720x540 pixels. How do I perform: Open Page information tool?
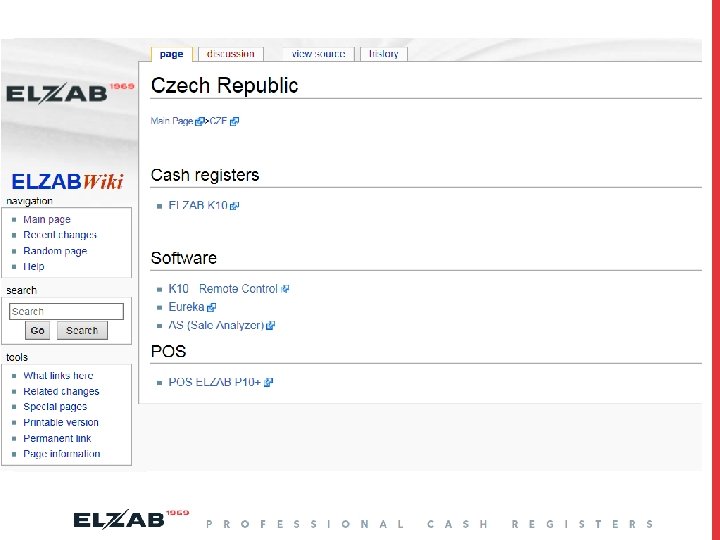[62, 454]
